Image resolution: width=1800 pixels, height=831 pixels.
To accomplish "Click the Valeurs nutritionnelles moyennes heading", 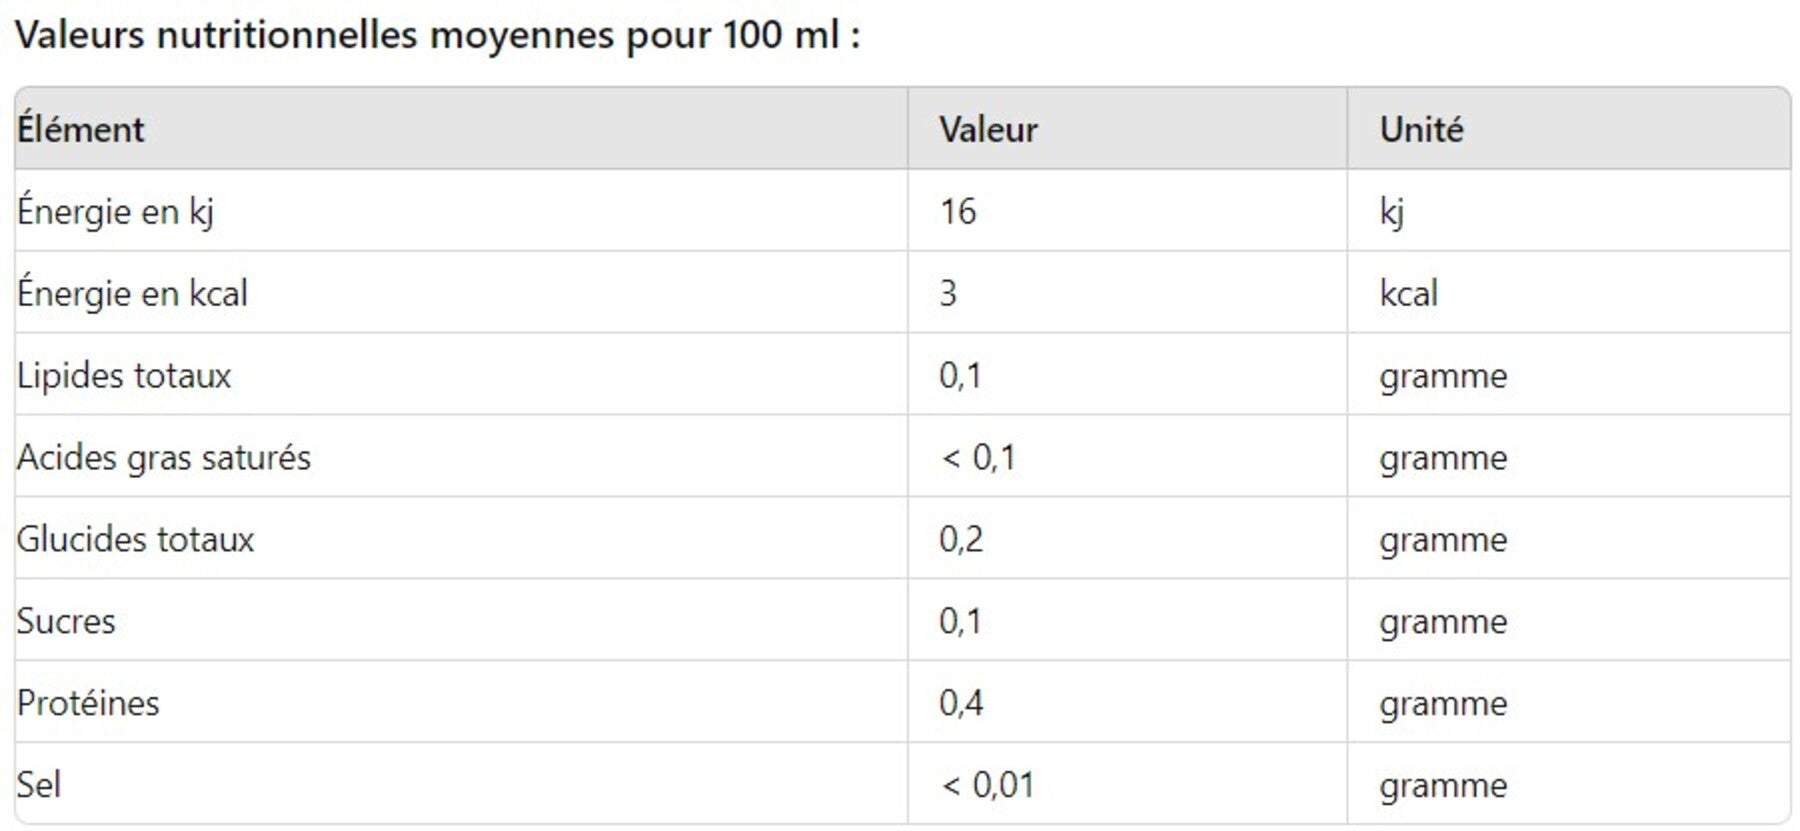I will pos(438,36).
